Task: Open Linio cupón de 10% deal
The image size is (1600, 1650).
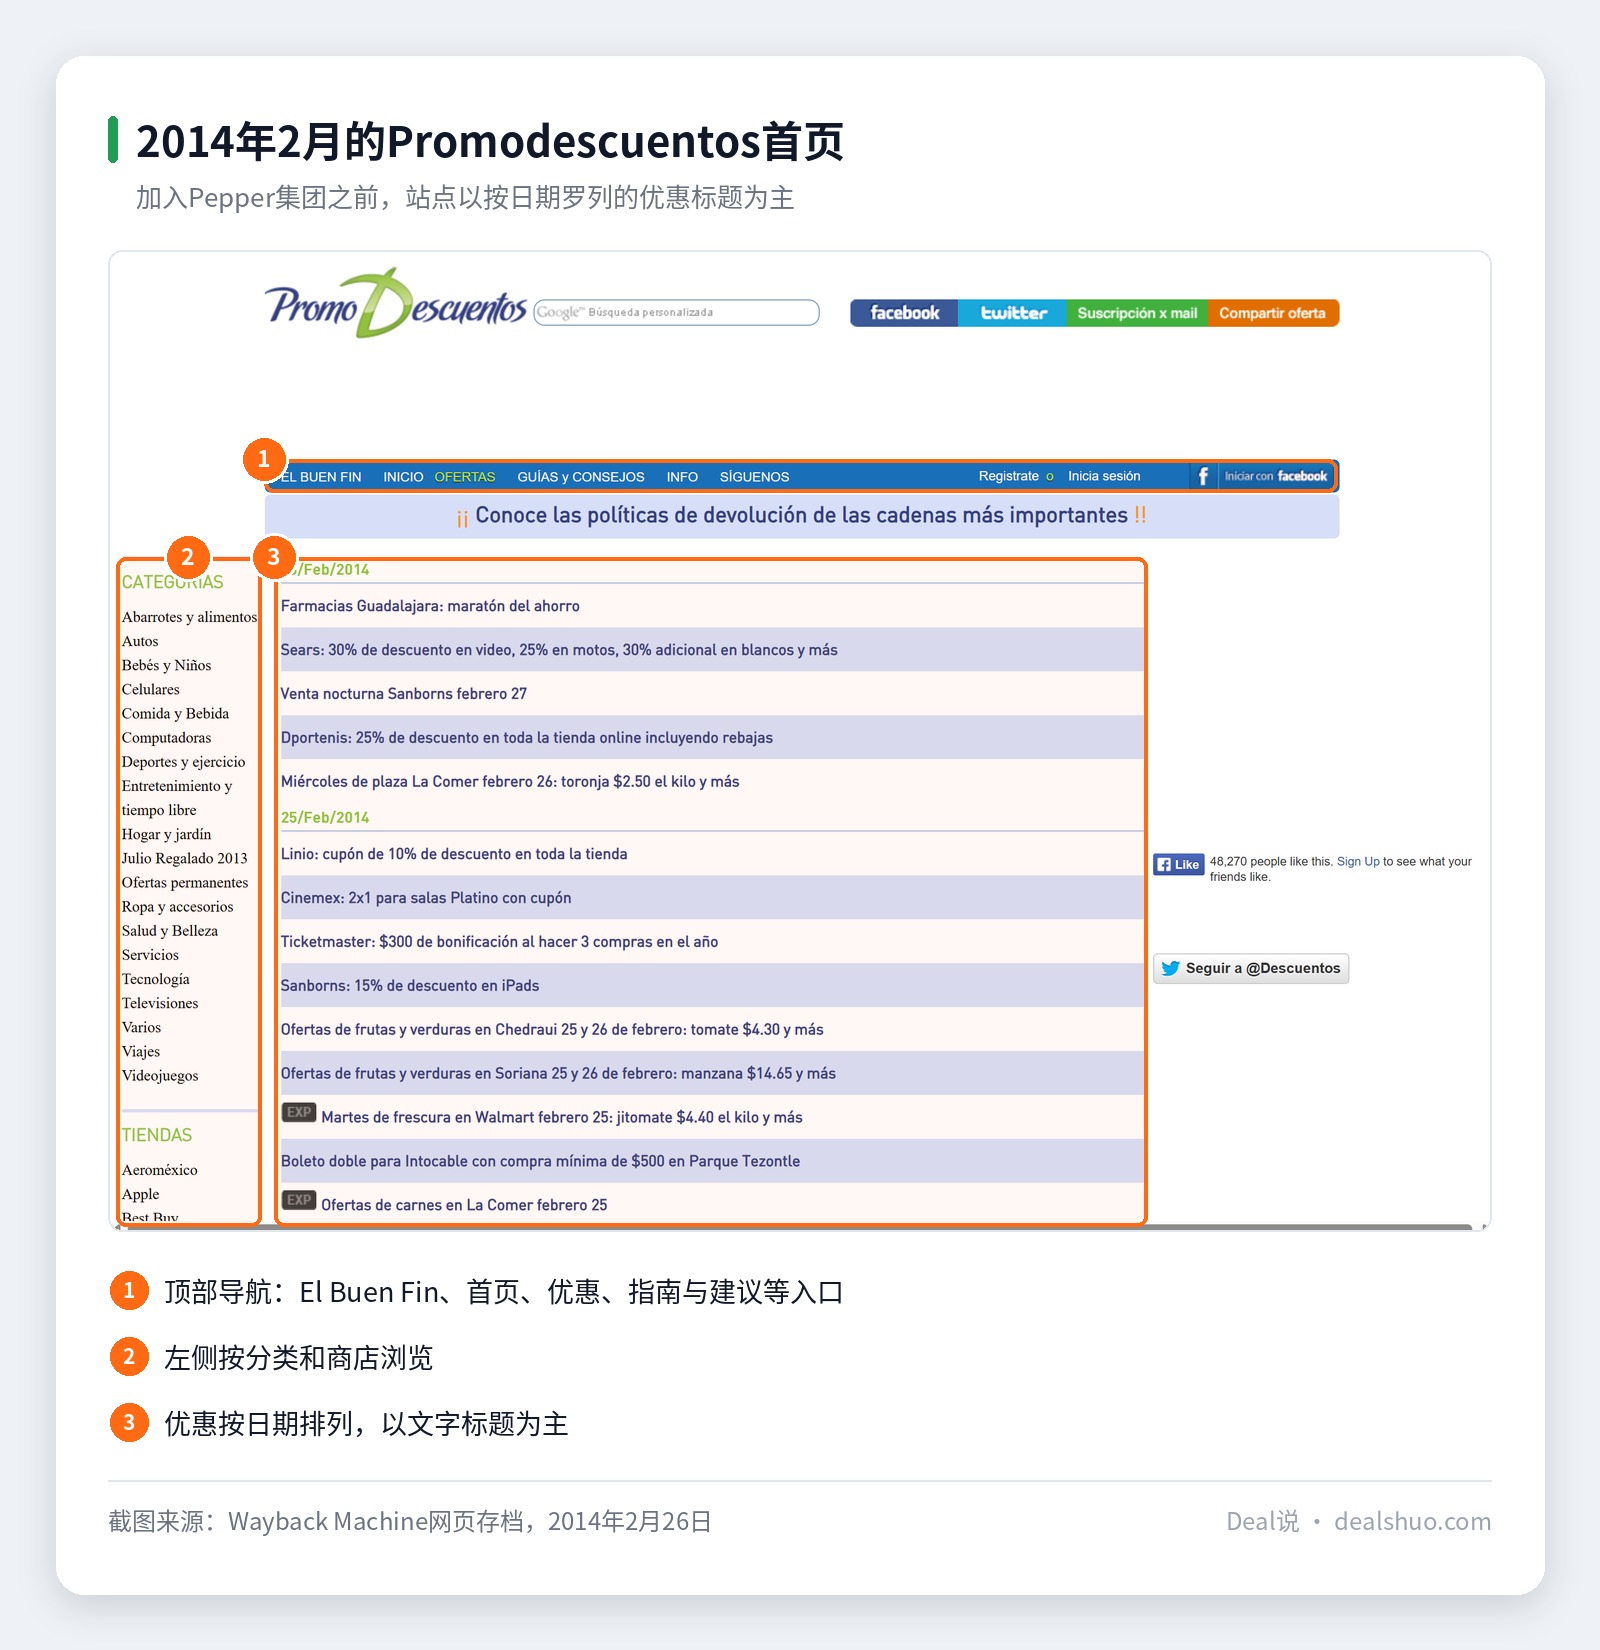Action: click(454, 854)
